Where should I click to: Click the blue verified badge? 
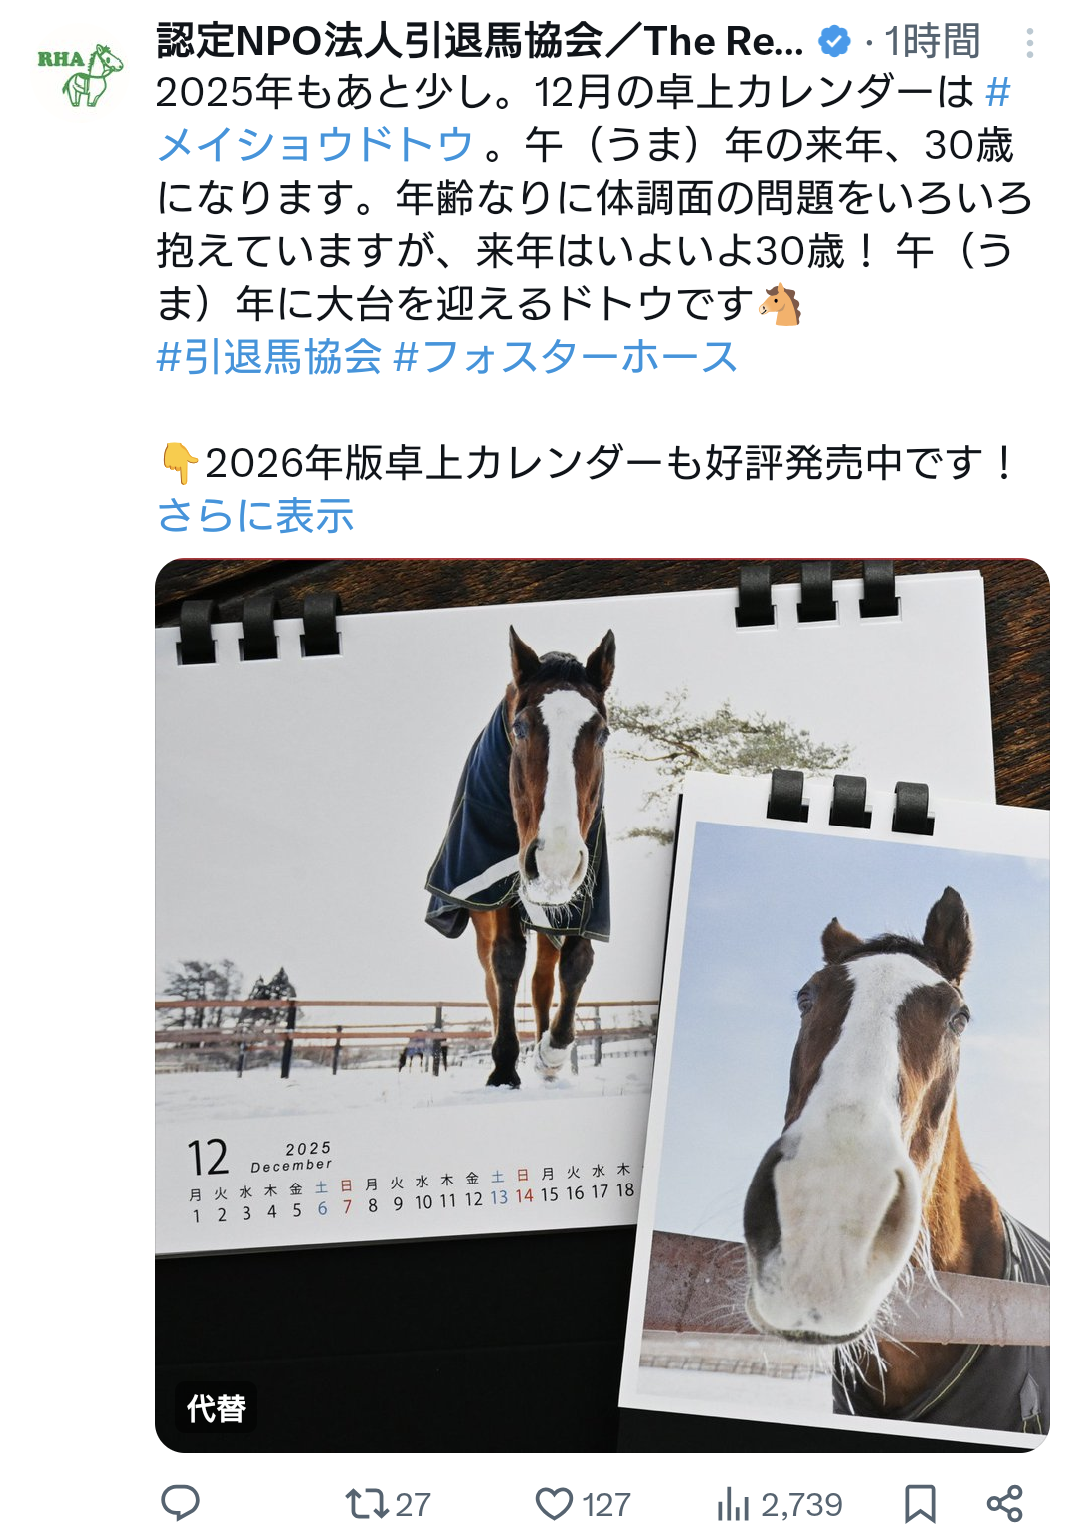pos(834,42)
